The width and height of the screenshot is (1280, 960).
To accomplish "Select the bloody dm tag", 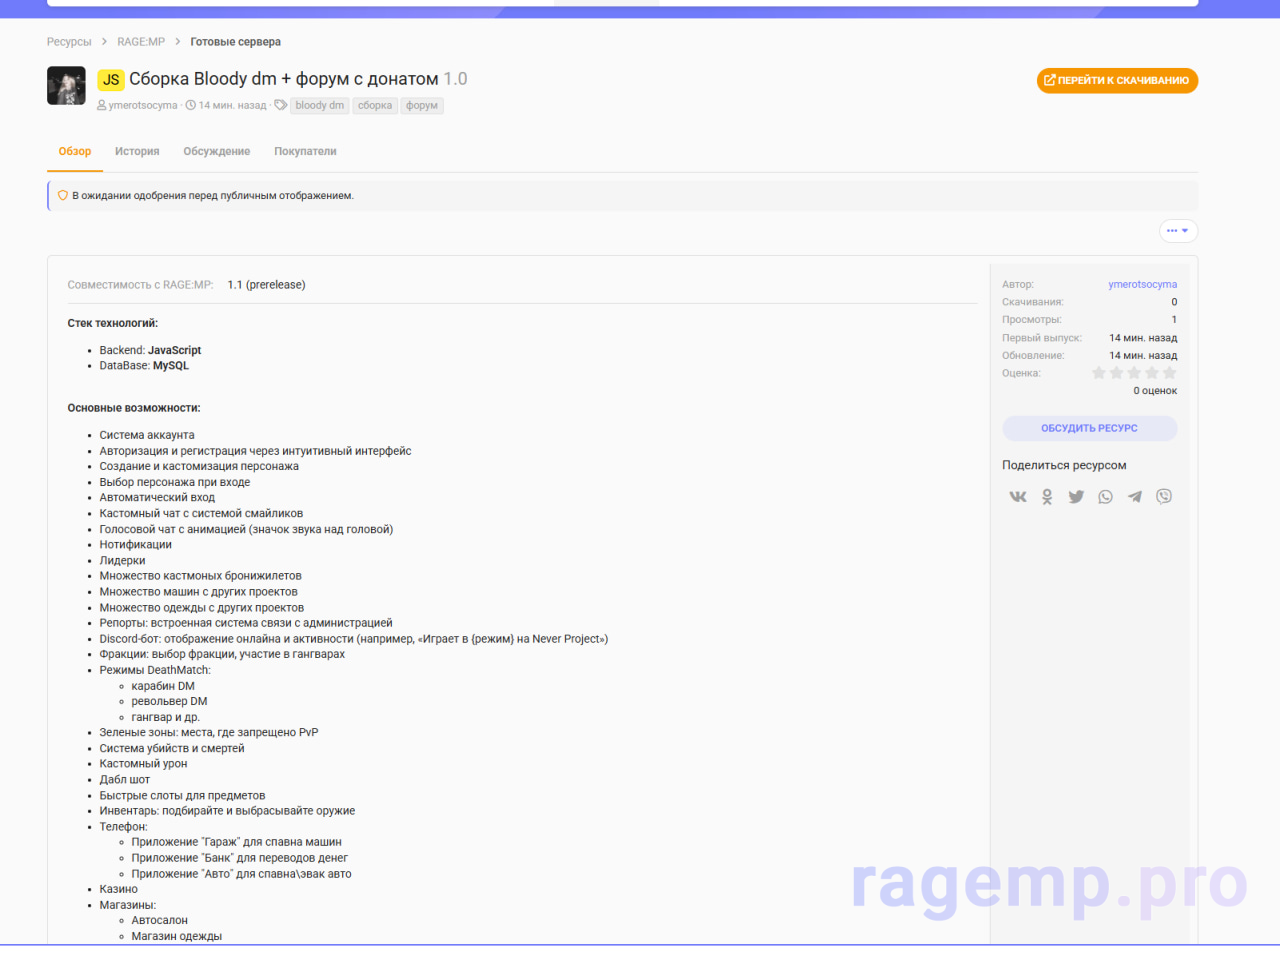I will click(x=320, y=106).
